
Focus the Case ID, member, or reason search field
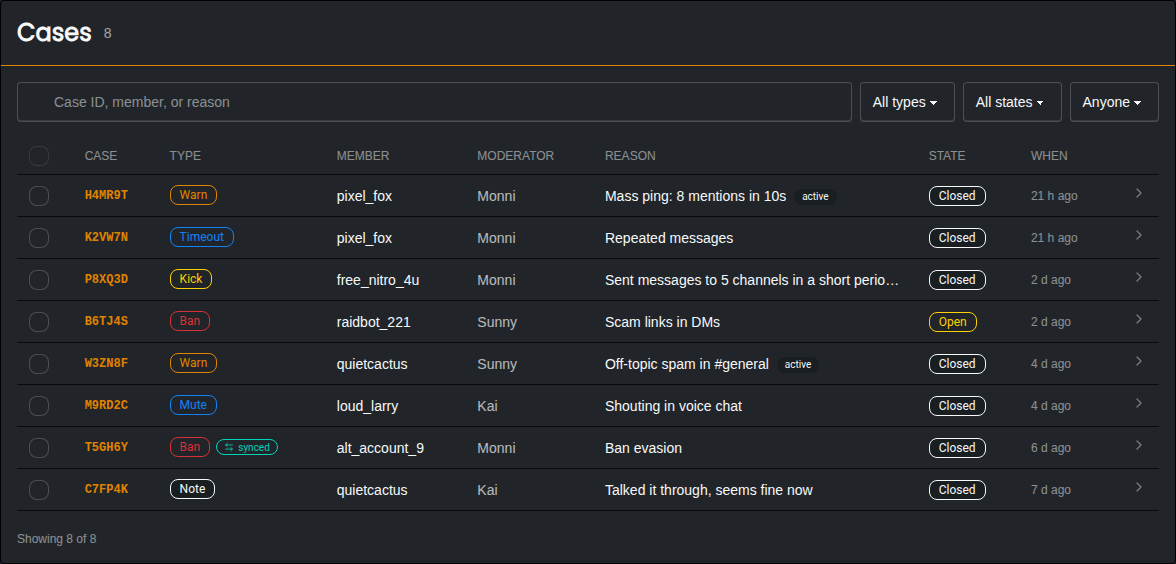click(x=434, y=102)
